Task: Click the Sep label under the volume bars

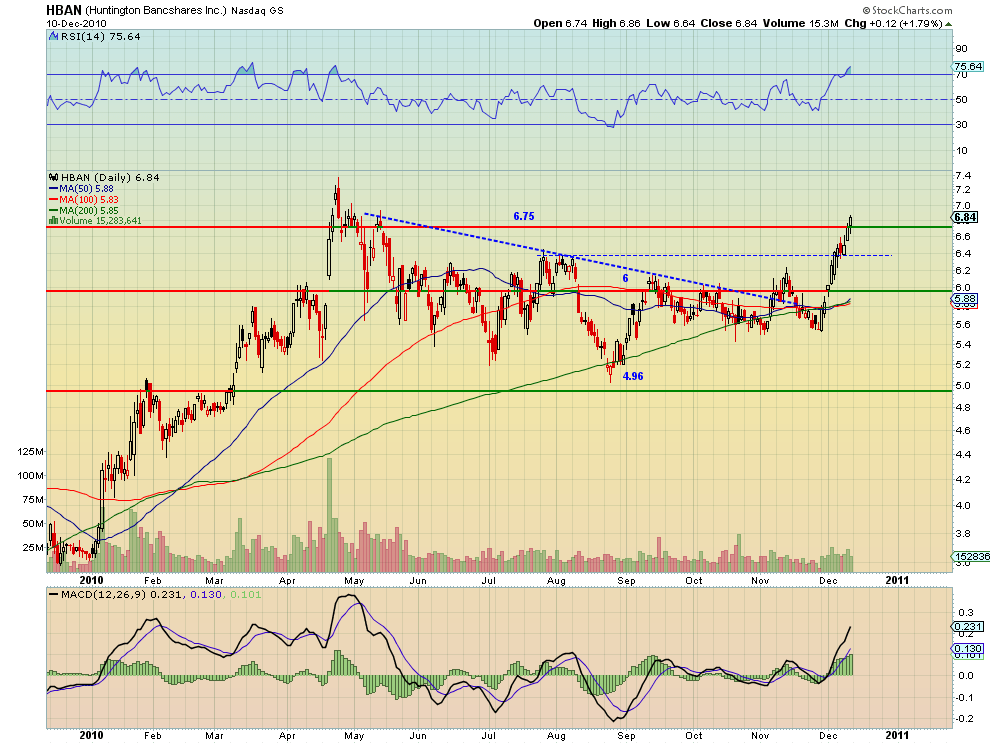Action: click(626, 580)
